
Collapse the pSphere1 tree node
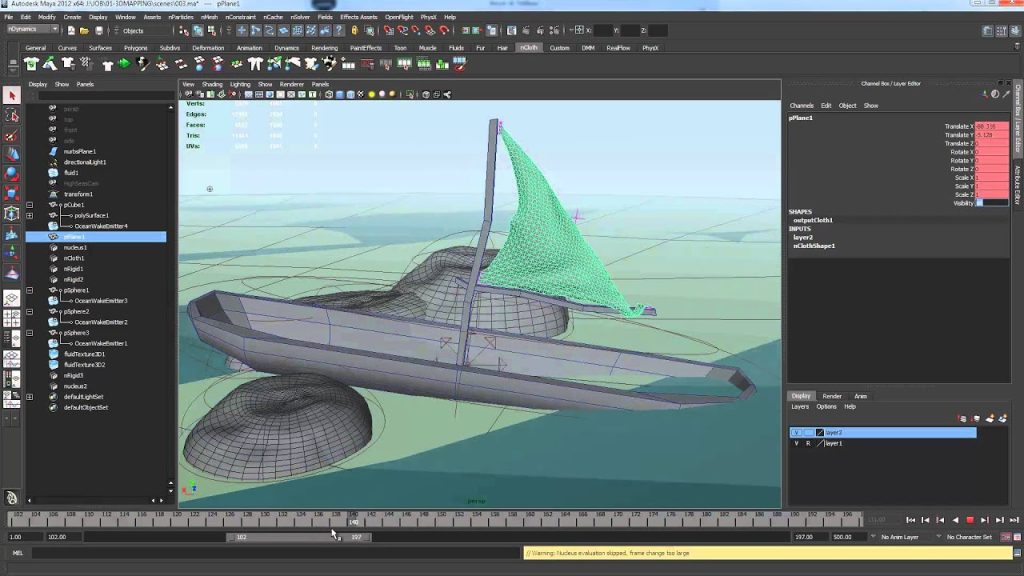pyautogui.click(x=29, y=290)
